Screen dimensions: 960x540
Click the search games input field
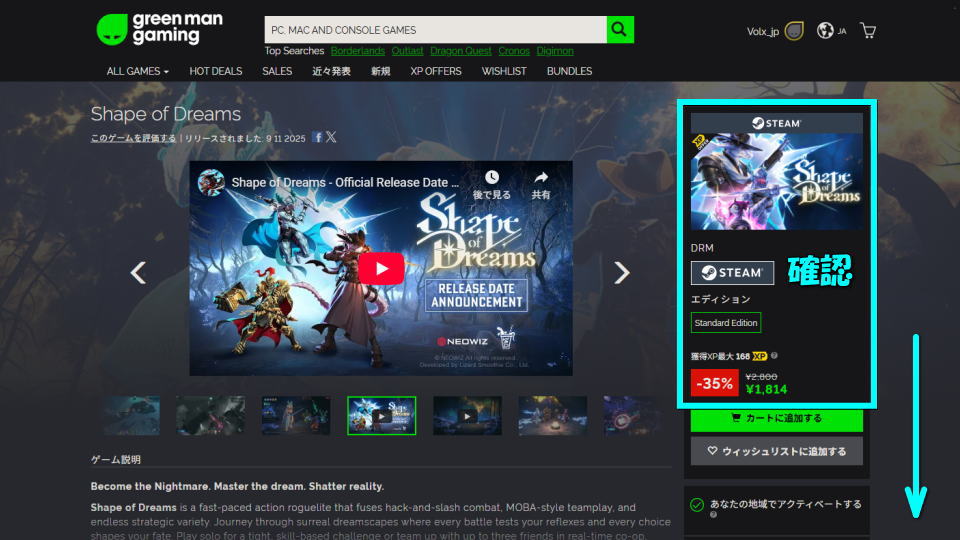pyautogui.click(x=435, y=29)
